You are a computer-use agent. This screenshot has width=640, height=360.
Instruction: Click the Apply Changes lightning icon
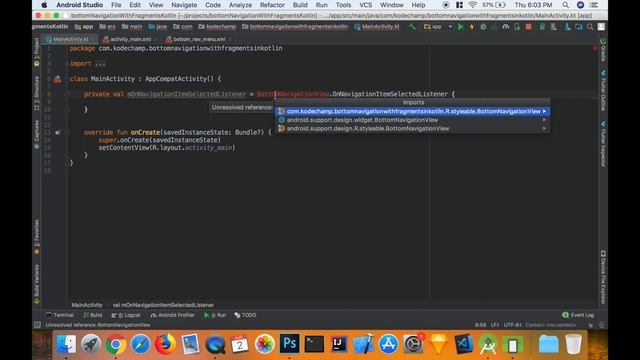pos(472,27)
